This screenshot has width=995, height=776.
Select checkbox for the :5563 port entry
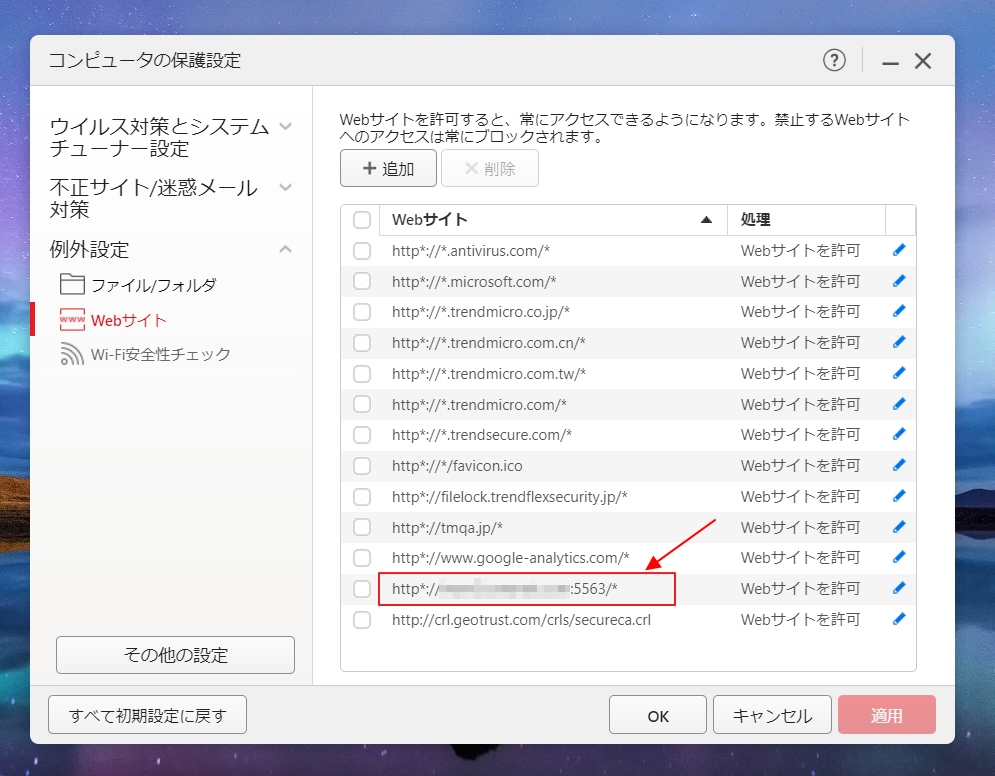click(x=362, y=589)
